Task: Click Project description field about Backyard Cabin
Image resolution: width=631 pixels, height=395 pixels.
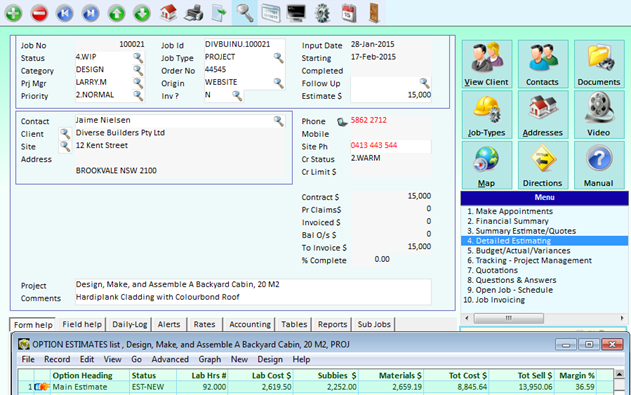Action: pos(253,284)
